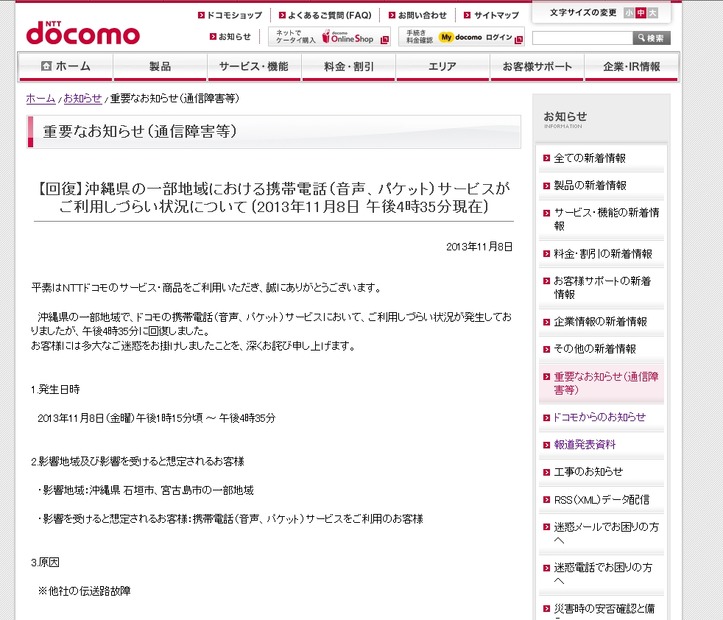Open the 企業・IR情報 navigation tab
This screenshot has height=620, width=723.
(631, 66)
